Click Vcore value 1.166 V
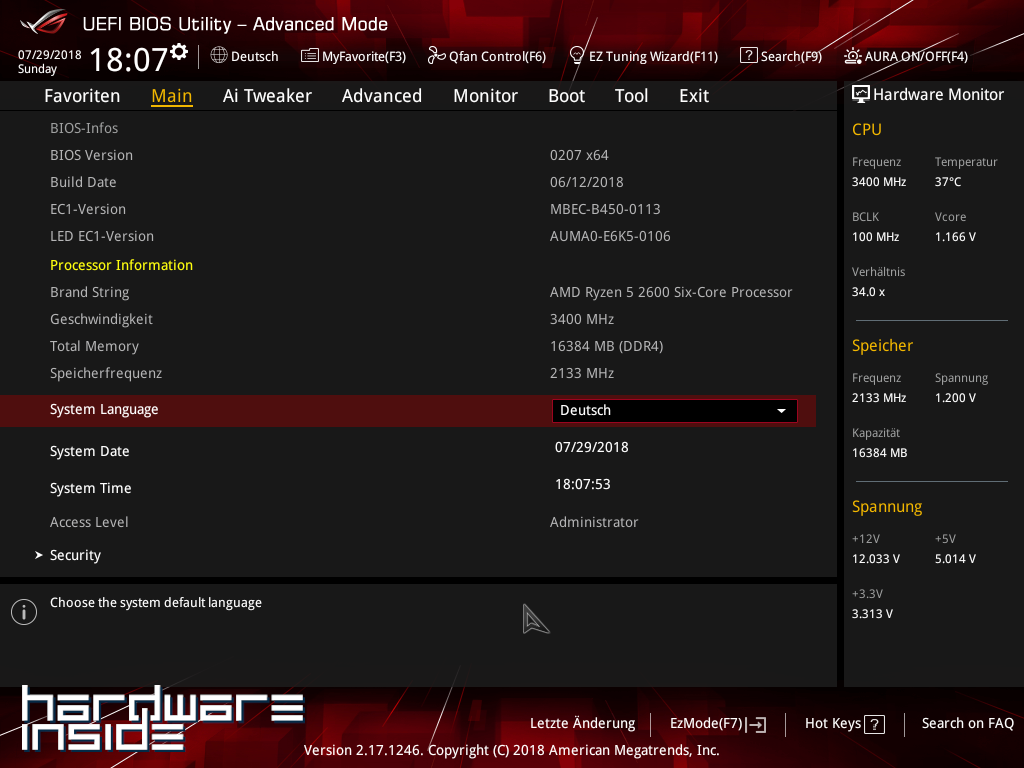 pyautogui.click(x=955, y=237)
